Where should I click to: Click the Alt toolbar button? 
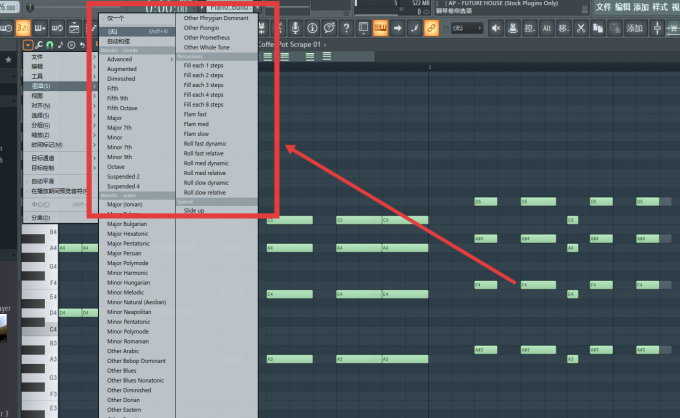[x=546, y=28]
